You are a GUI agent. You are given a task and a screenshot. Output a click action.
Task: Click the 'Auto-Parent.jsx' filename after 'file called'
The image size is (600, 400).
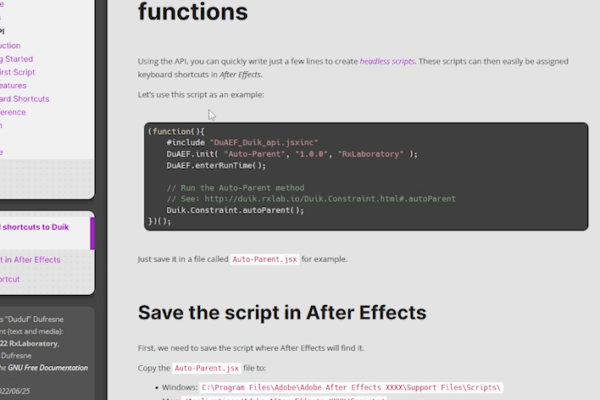(x=264, y=259)
